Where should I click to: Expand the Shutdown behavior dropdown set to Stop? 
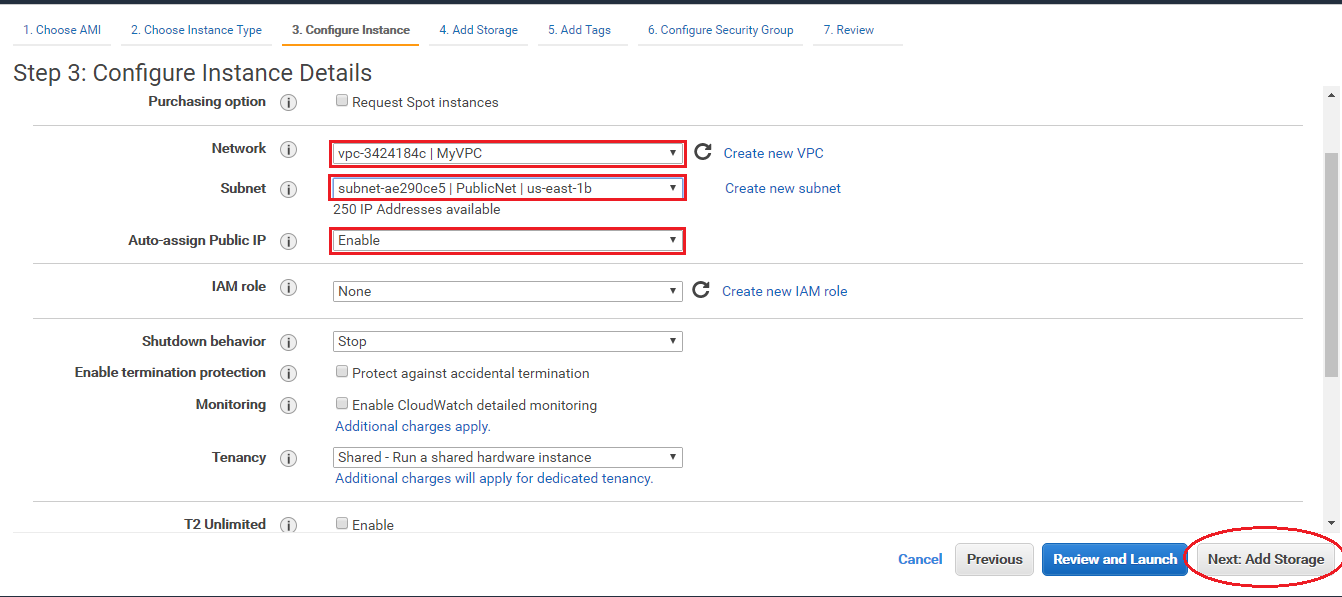click(508, 341)
